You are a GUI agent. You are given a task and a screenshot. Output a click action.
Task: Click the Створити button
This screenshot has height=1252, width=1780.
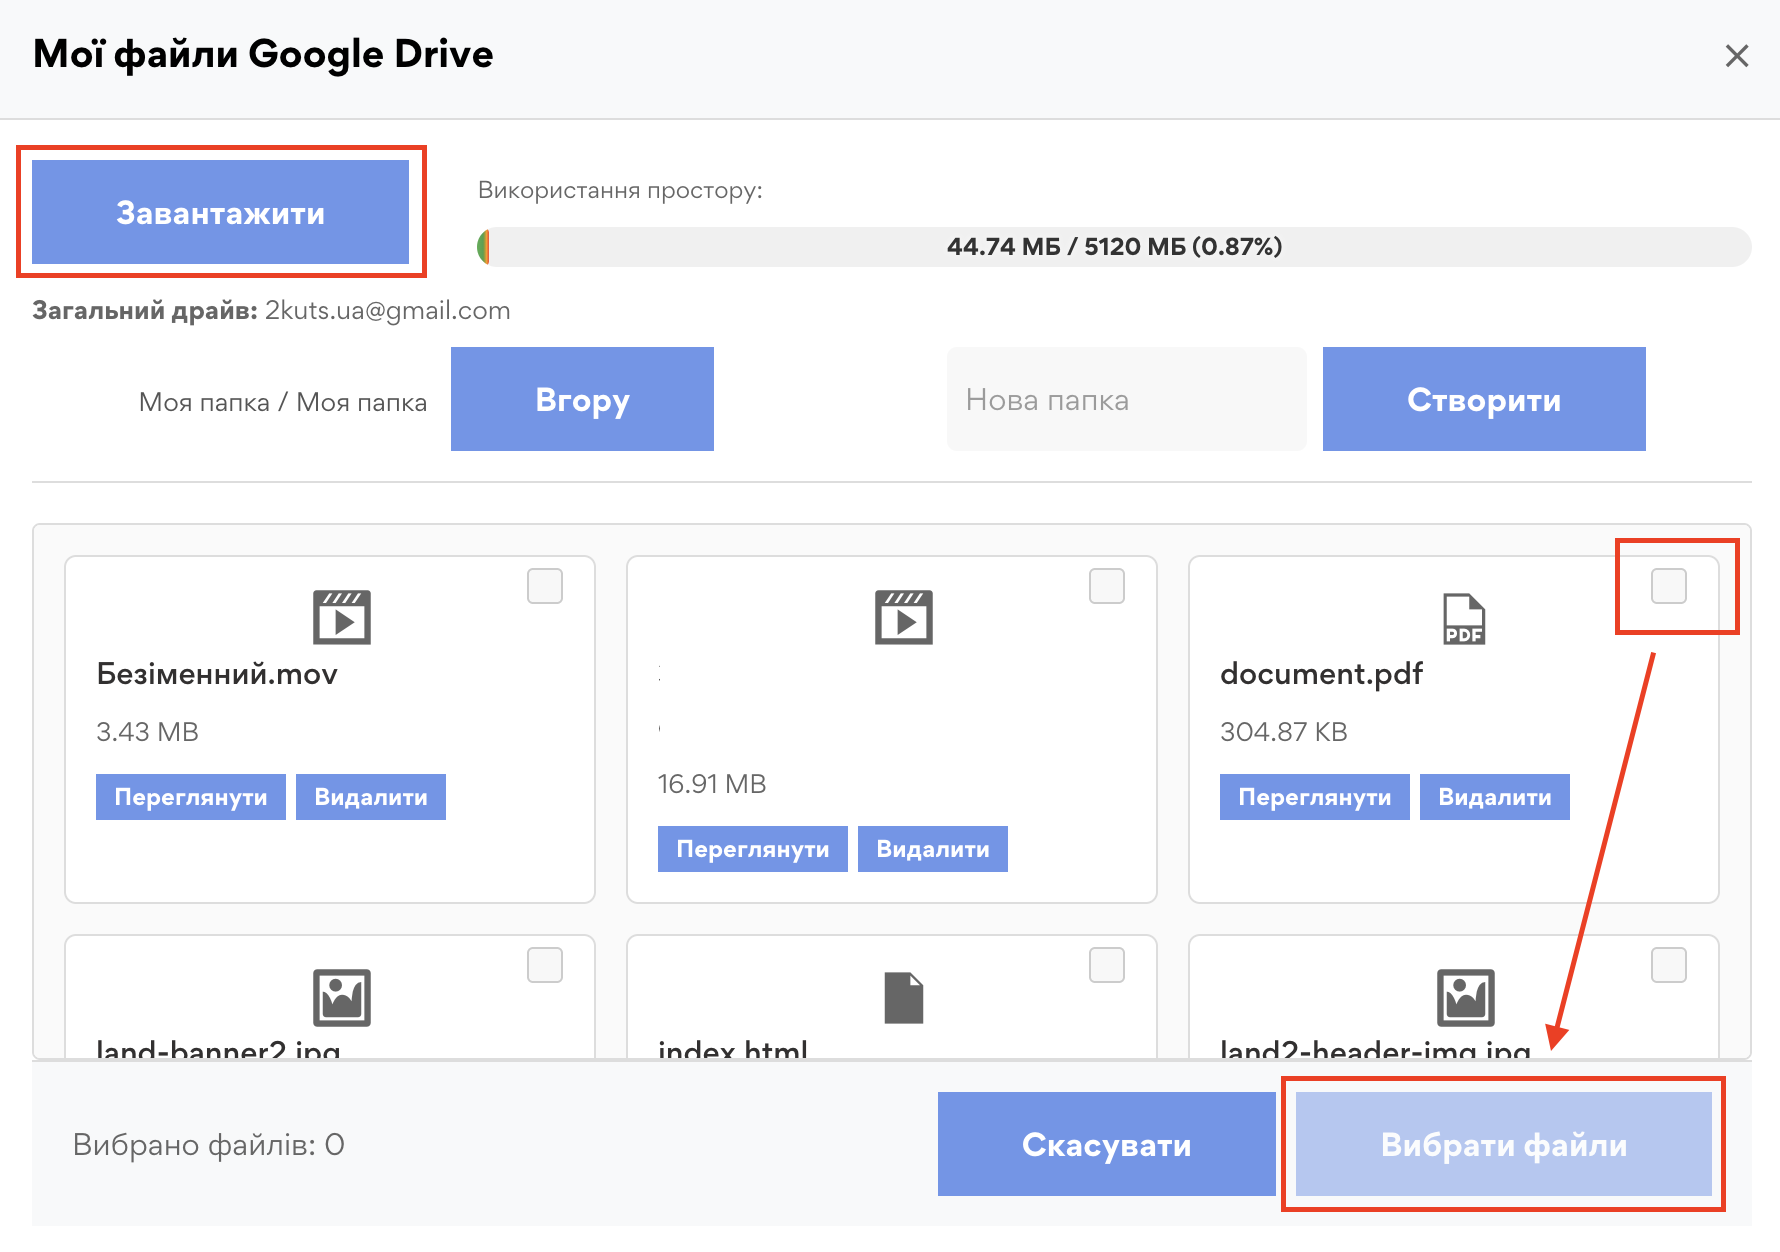coord(1483,399)
